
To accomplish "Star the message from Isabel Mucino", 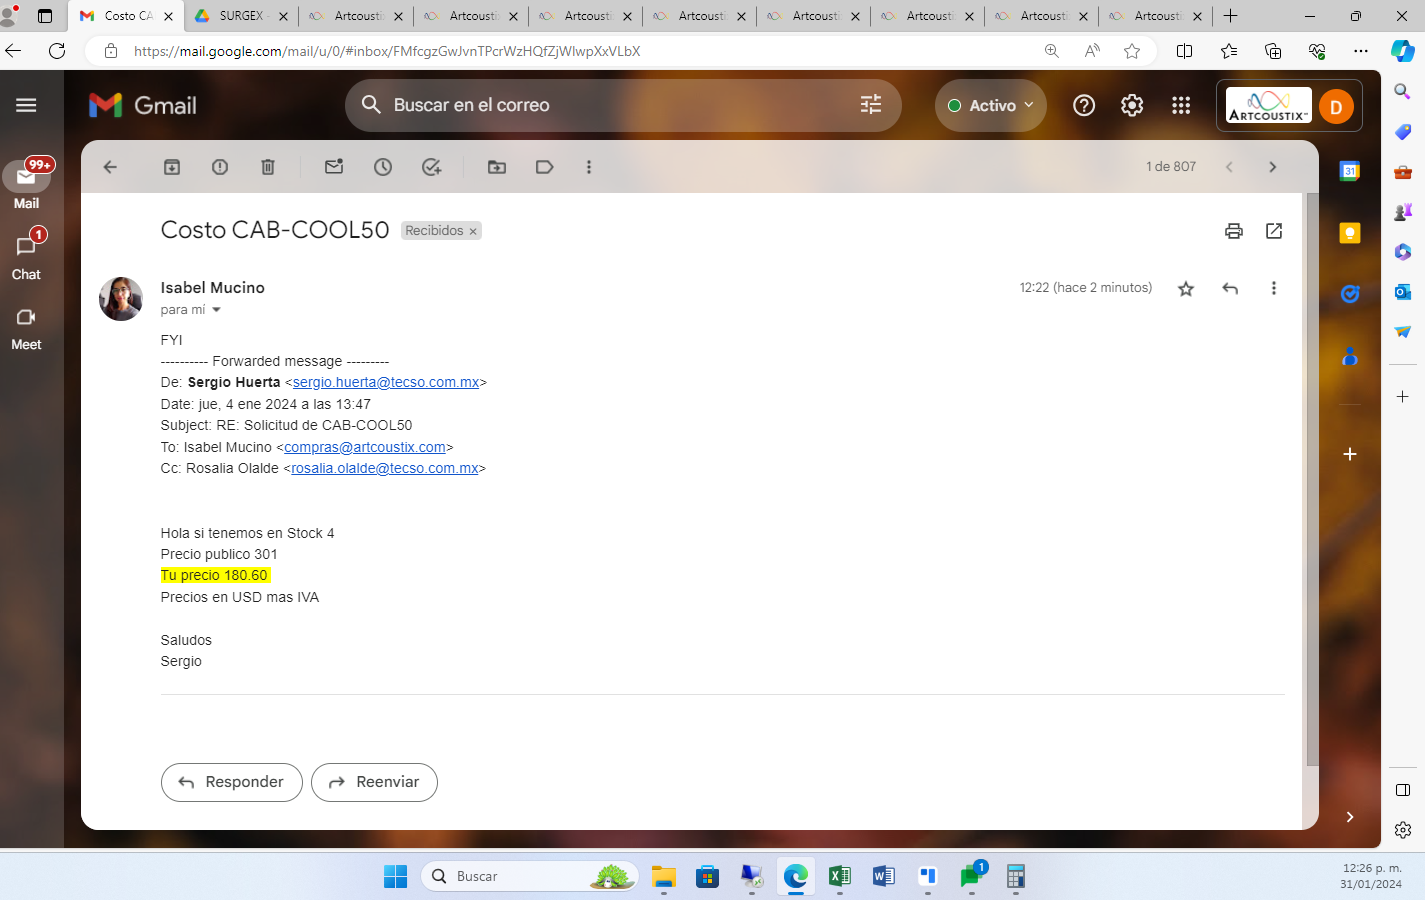I will 1186,288.
